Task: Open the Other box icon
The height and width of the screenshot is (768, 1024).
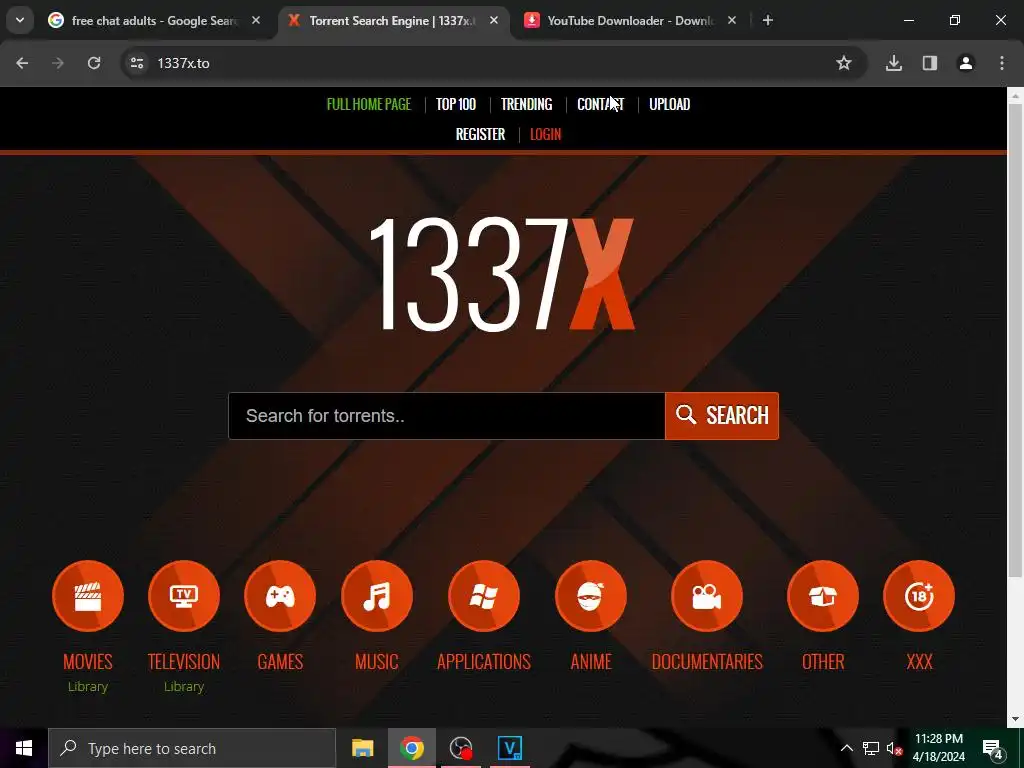Action: 823,596
